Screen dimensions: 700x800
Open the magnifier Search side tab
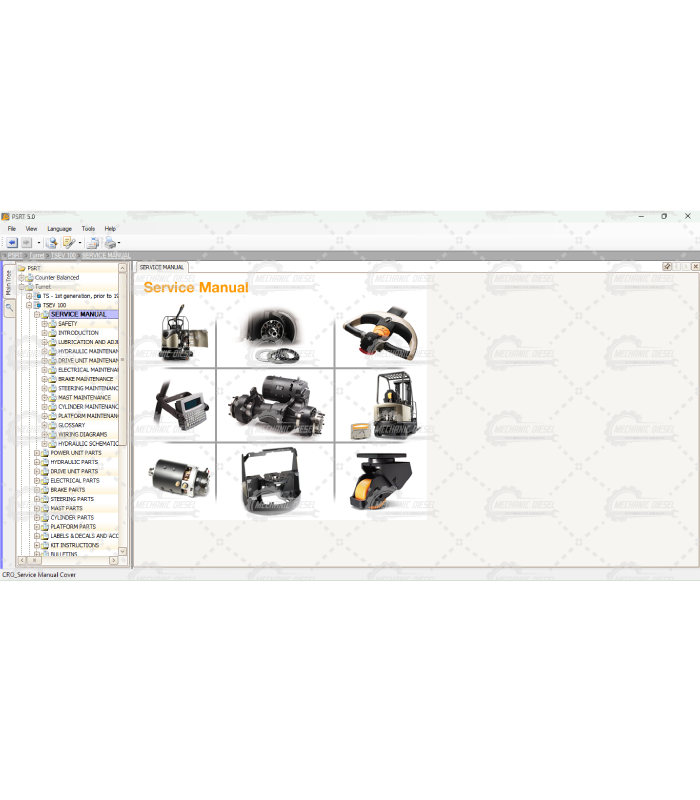click(8, 309)
